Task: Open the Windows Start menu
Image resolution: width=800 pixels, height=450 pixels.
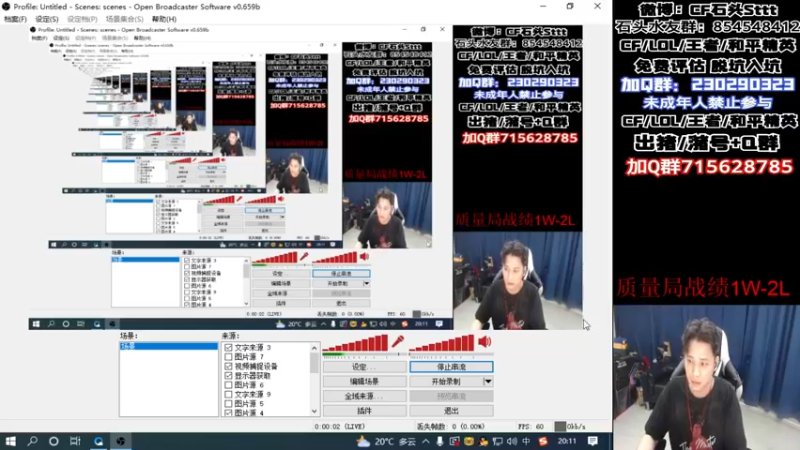Action: point(10,441)
